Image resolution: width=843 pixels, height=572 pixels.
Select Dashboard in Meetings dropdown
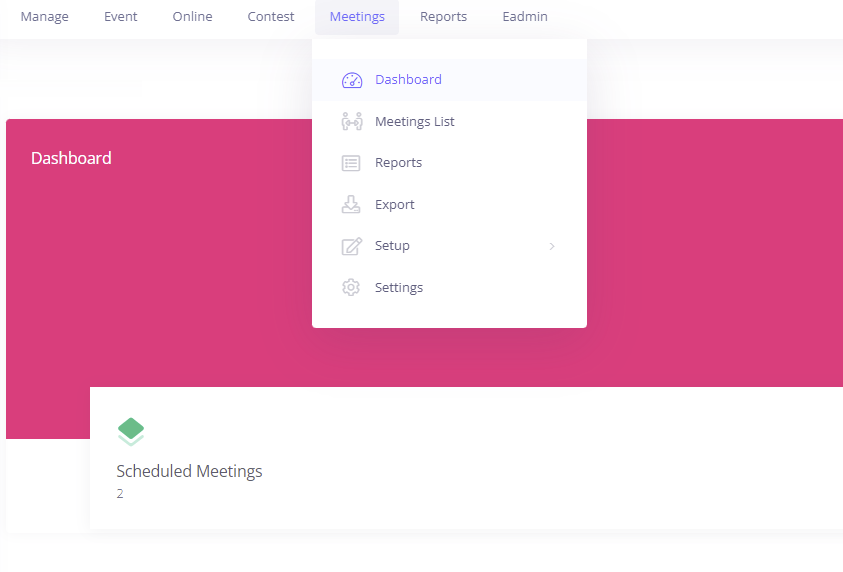click(449, 80)
